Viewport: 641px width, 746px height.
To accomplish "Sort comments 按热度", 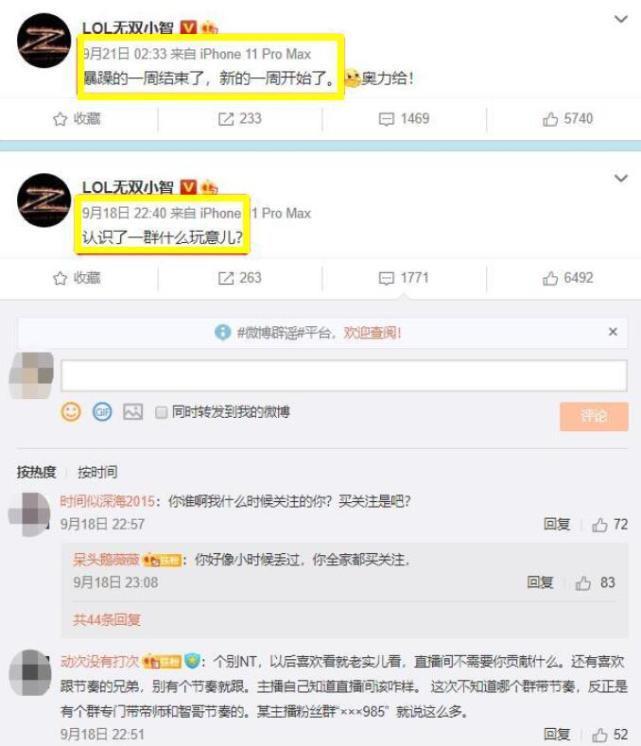I will pyautogui.click(x=36, y=472).
